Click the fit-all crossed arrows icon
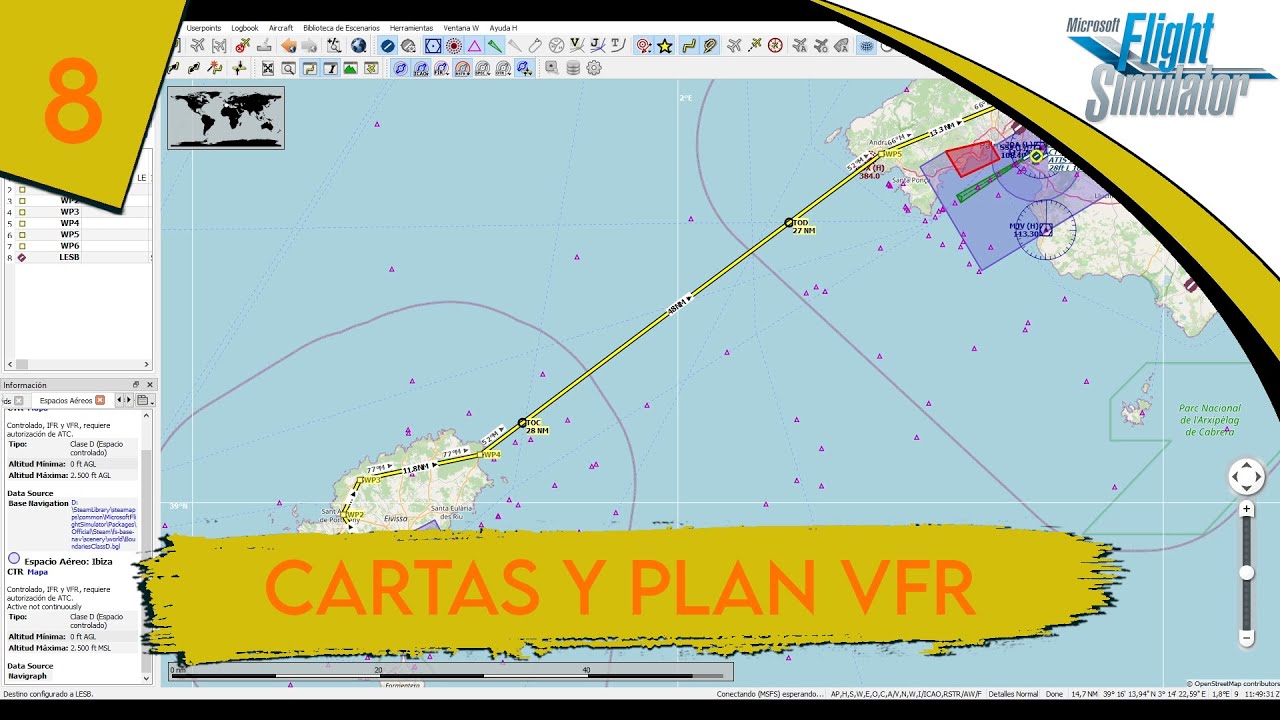Image resolution: width=1280 pixels, height=720 pixels. (267, 68)
